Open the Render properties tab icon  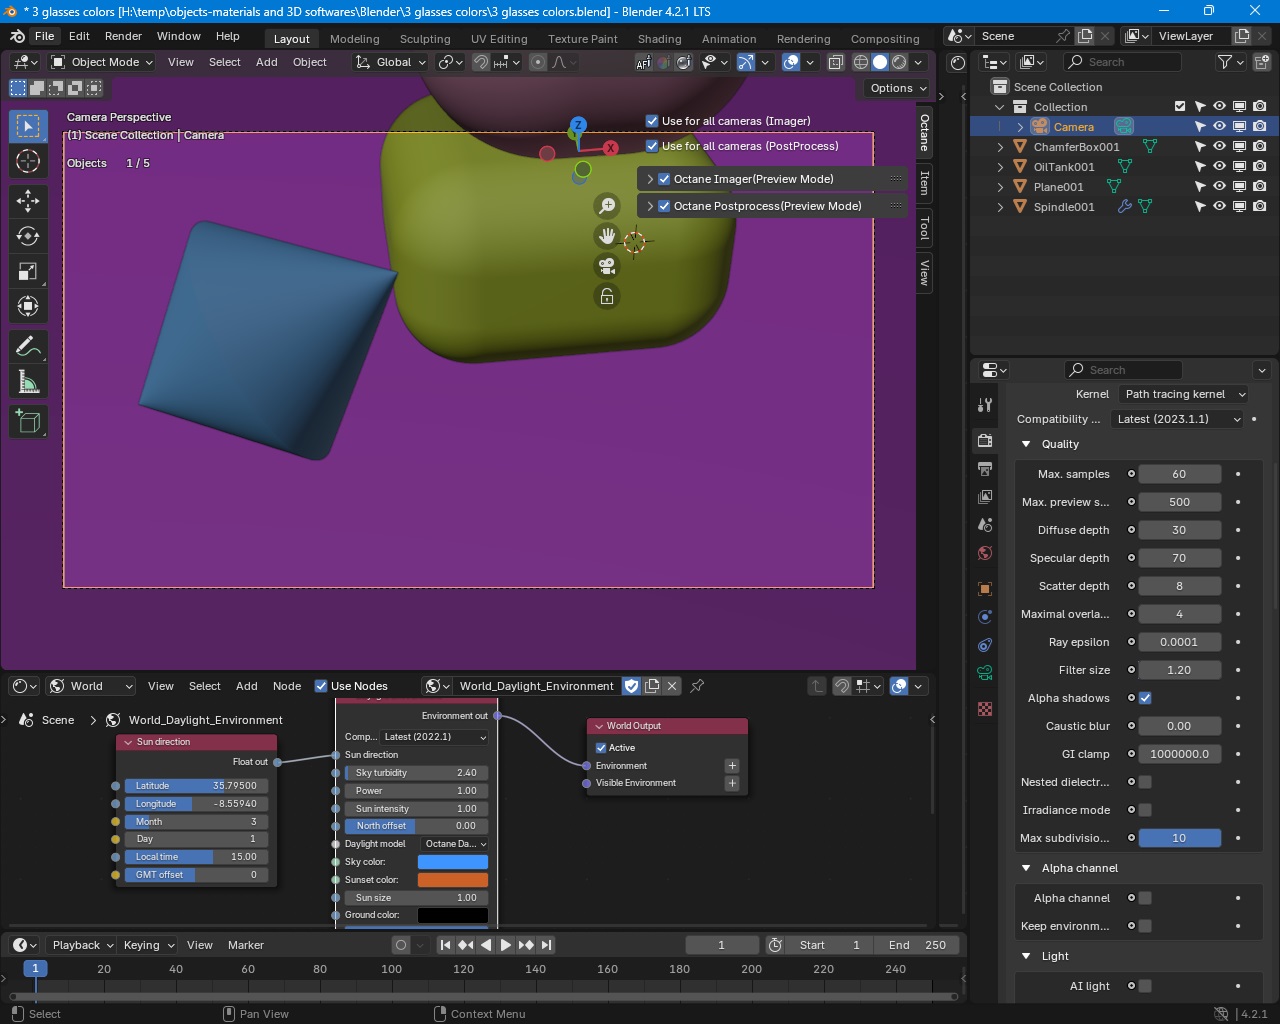pos(985,441)
